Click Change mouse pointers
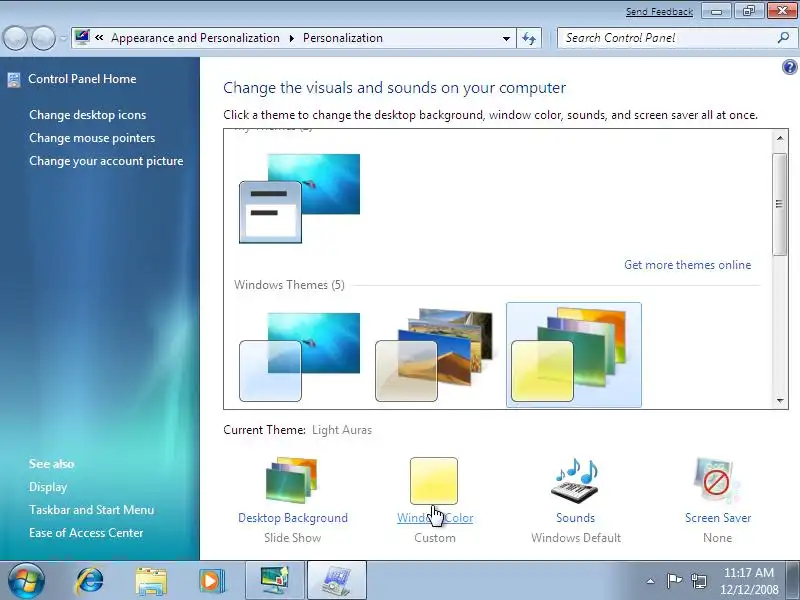800x600 pixels. pyautogui.click(x=92, y=138)
